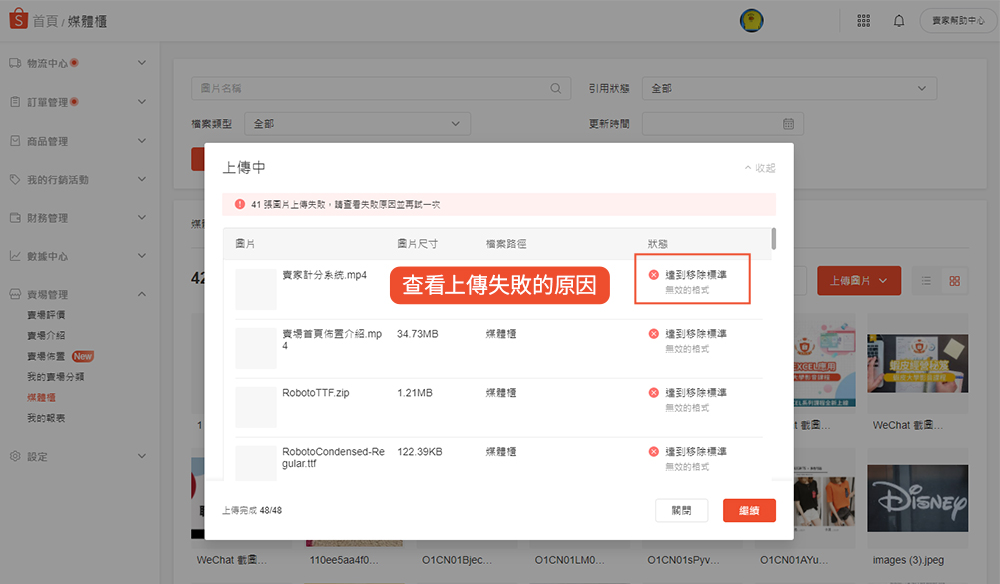Open the 引用狀態 dropdown
This screenshot has height=584, width=1000.
coord(788,88)
